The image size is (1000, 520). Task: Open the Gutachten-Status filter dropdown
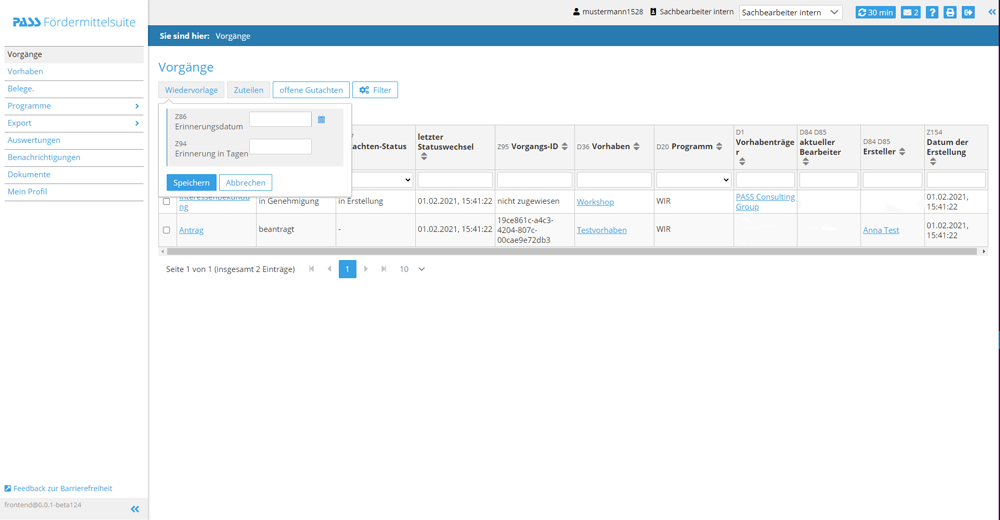pos(383,180)
